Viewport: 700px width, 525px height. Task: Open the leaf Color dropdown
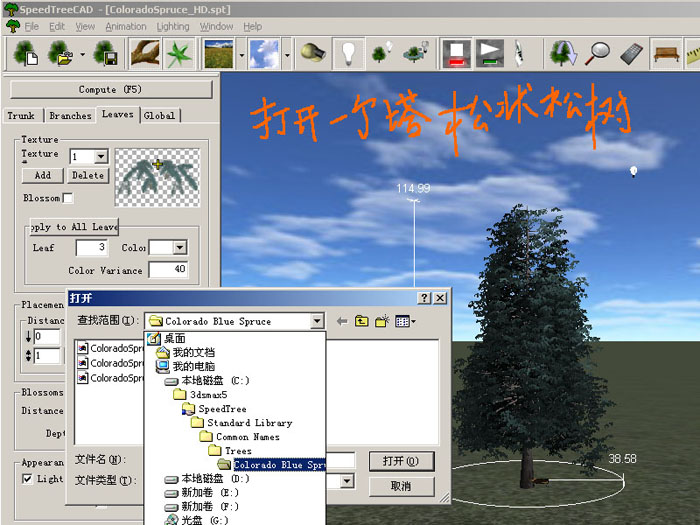[180, 247]
